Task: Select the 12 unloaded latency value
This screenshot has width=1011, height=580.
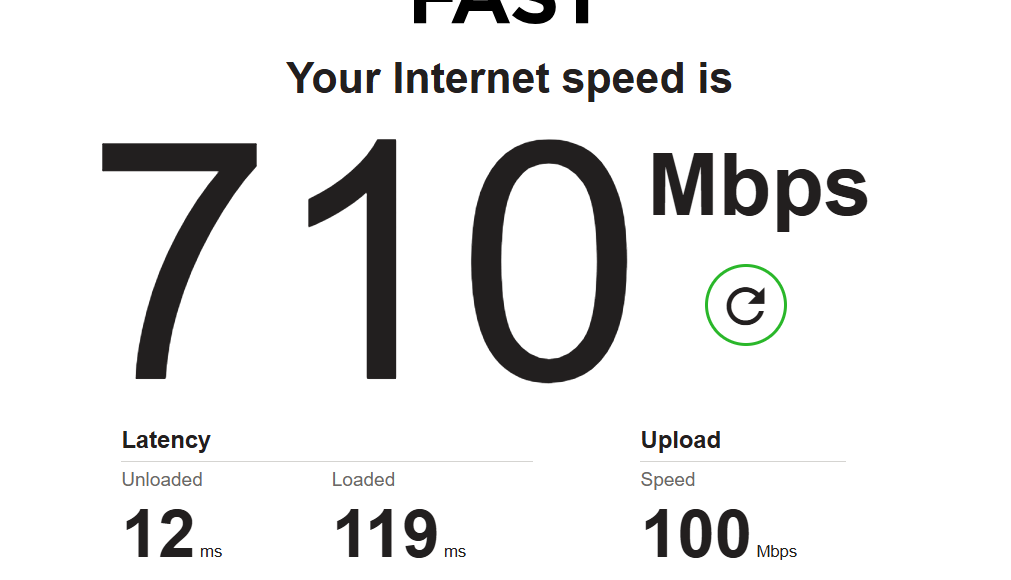Action: coord(159,534)
